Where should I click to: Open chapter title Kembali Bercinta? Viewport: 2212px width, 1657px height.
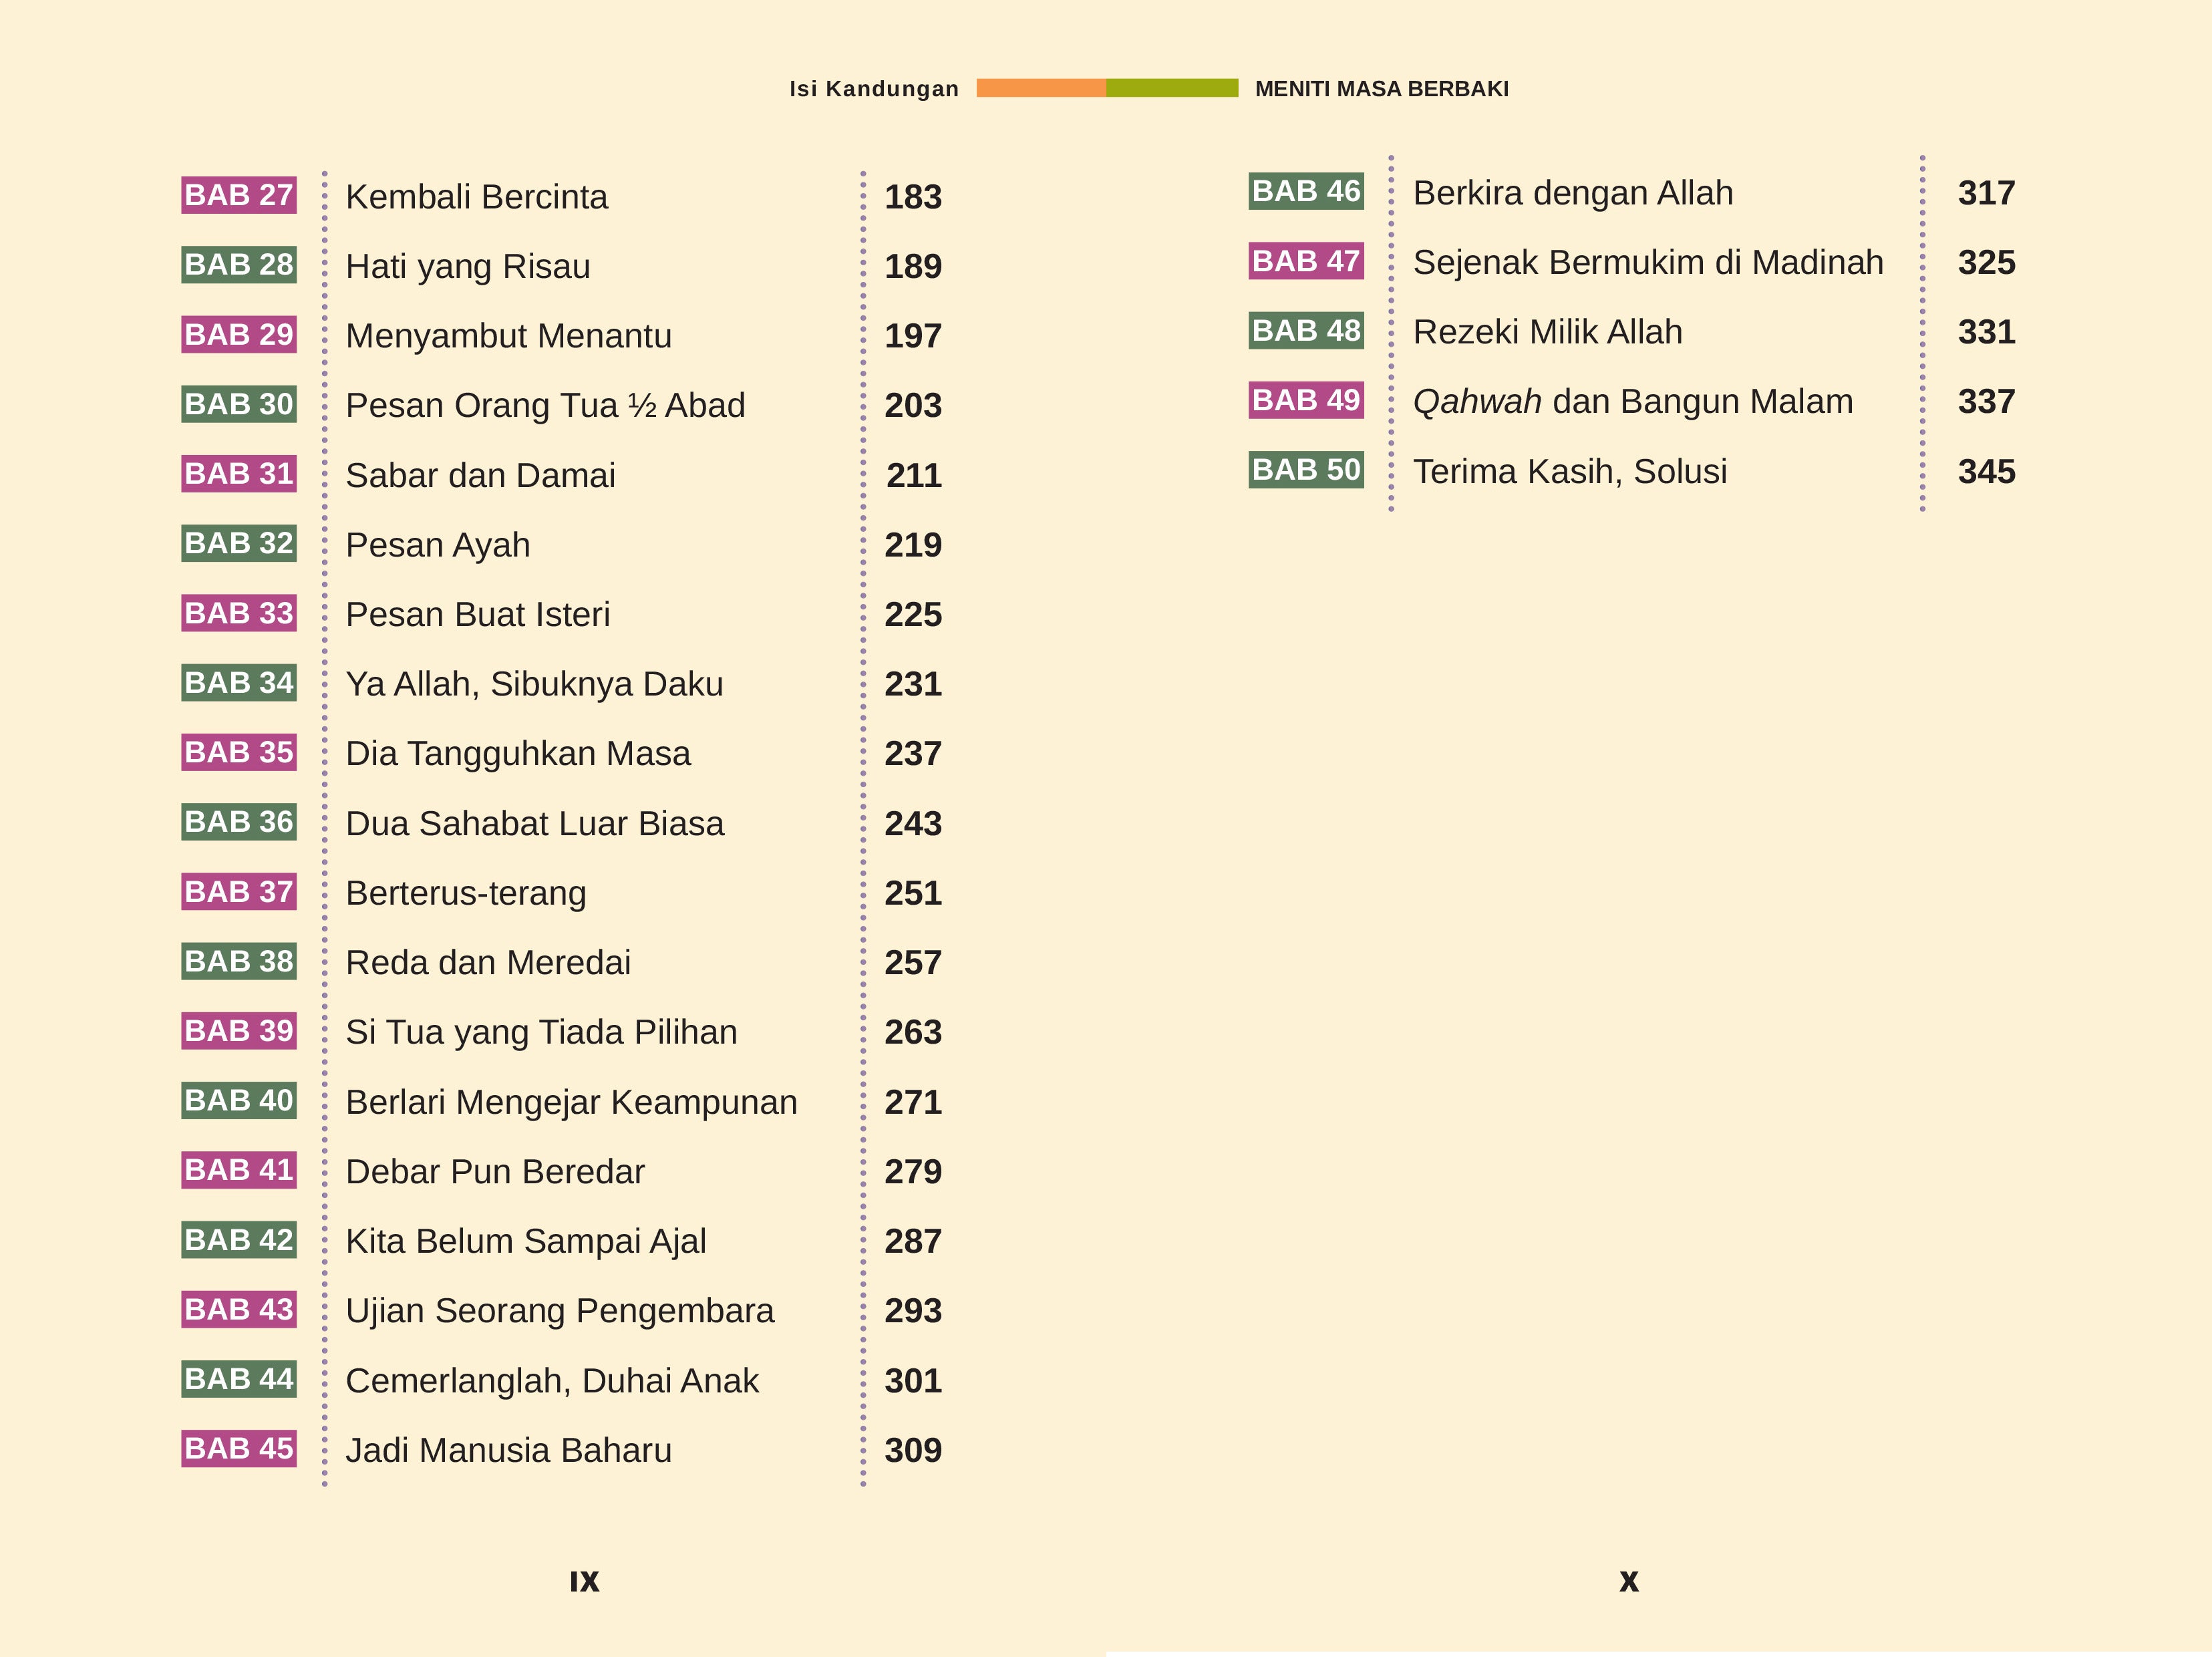click(476, 197)
